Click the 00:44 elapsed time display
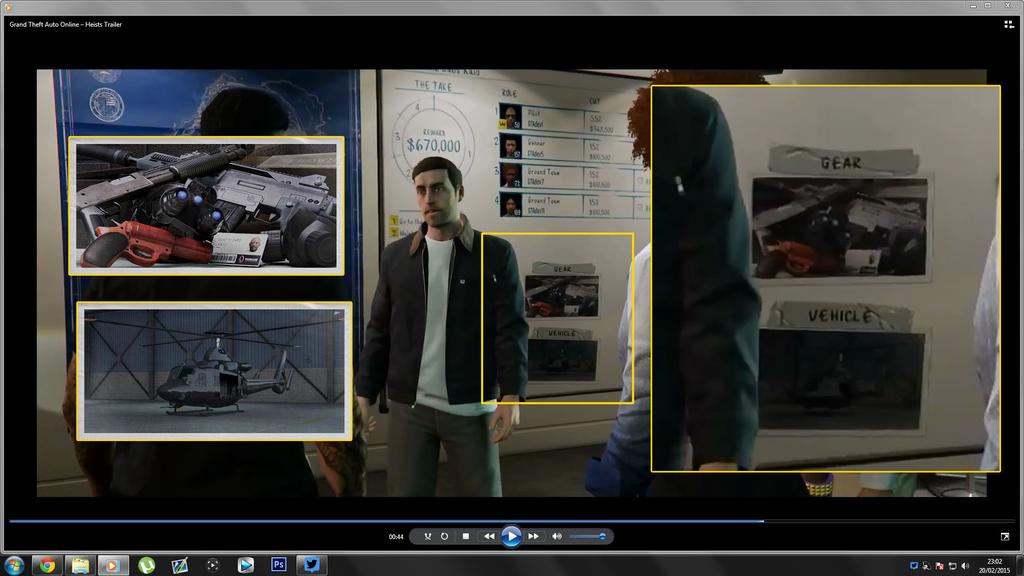 (x=396, y=537)
